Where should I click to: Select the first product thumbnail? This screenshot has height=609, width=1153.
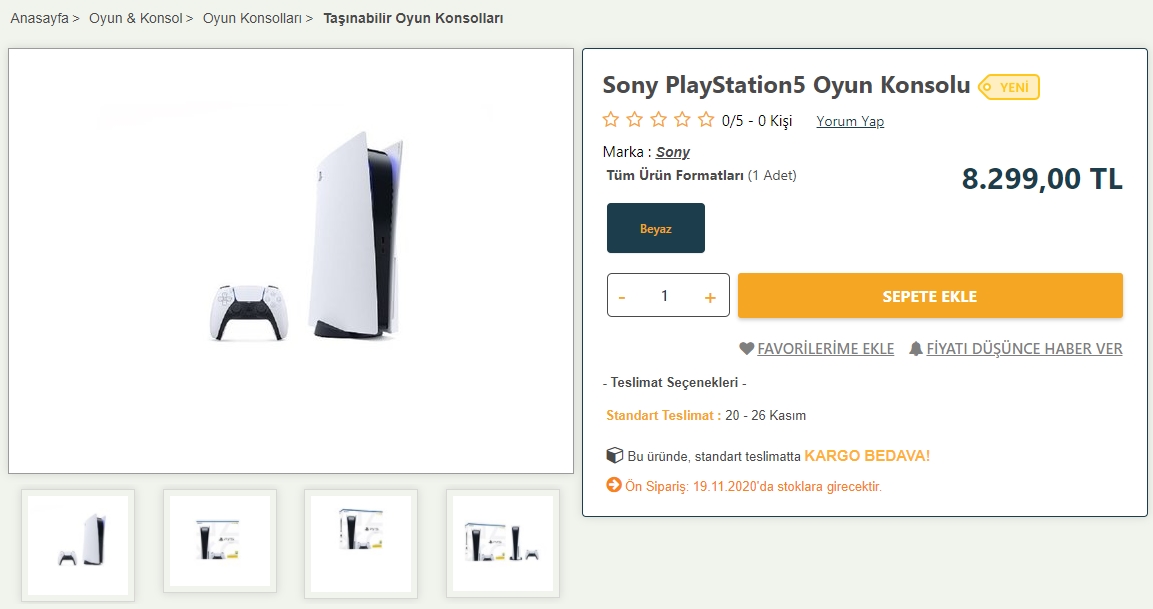coord(78,545)
